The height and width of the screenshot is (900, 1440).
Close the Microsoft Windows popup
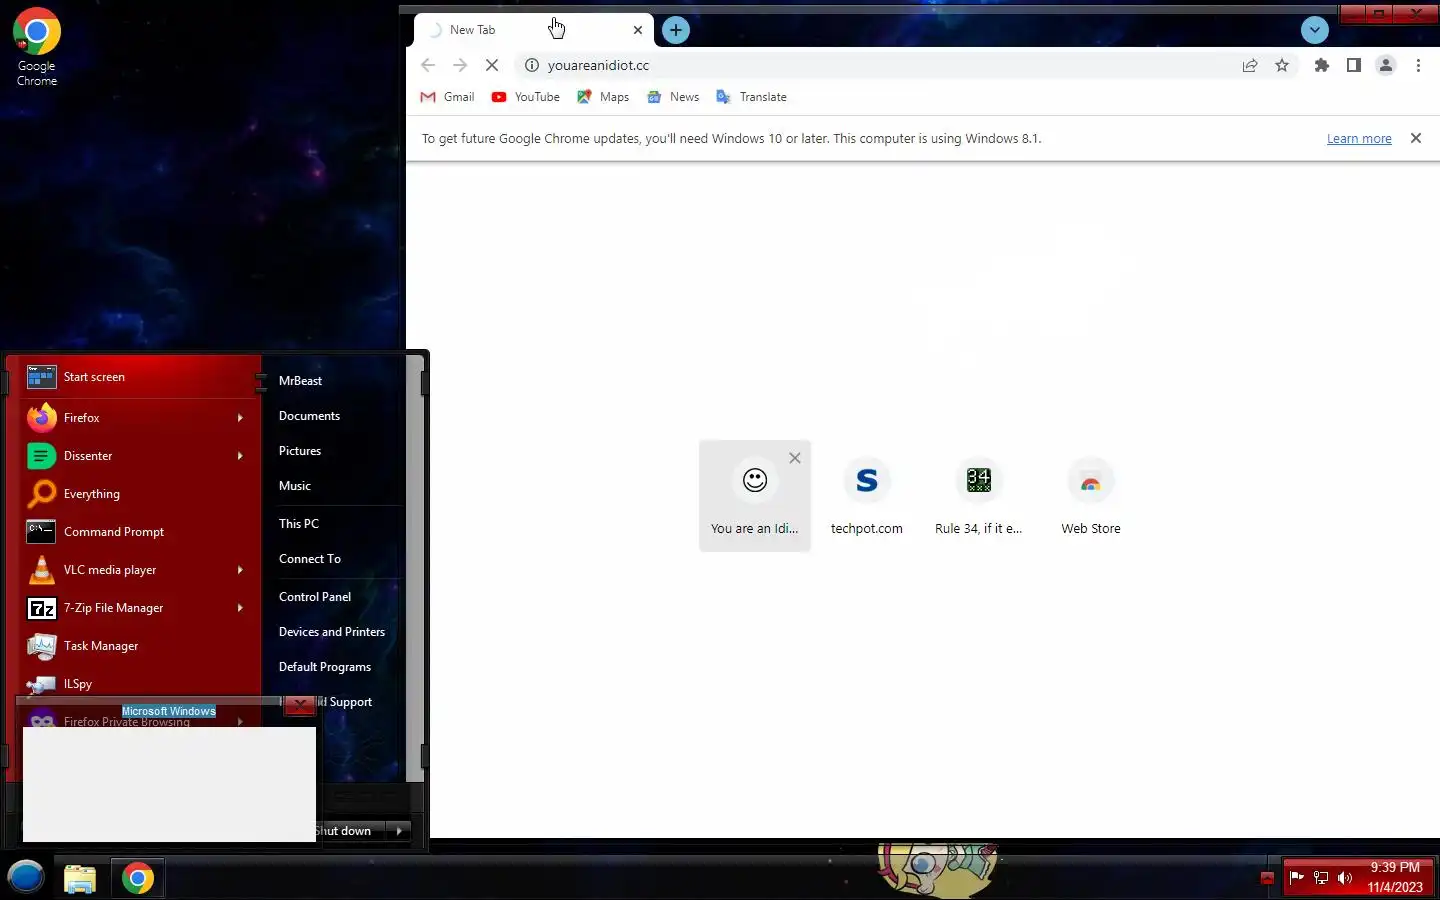[299, 705]
